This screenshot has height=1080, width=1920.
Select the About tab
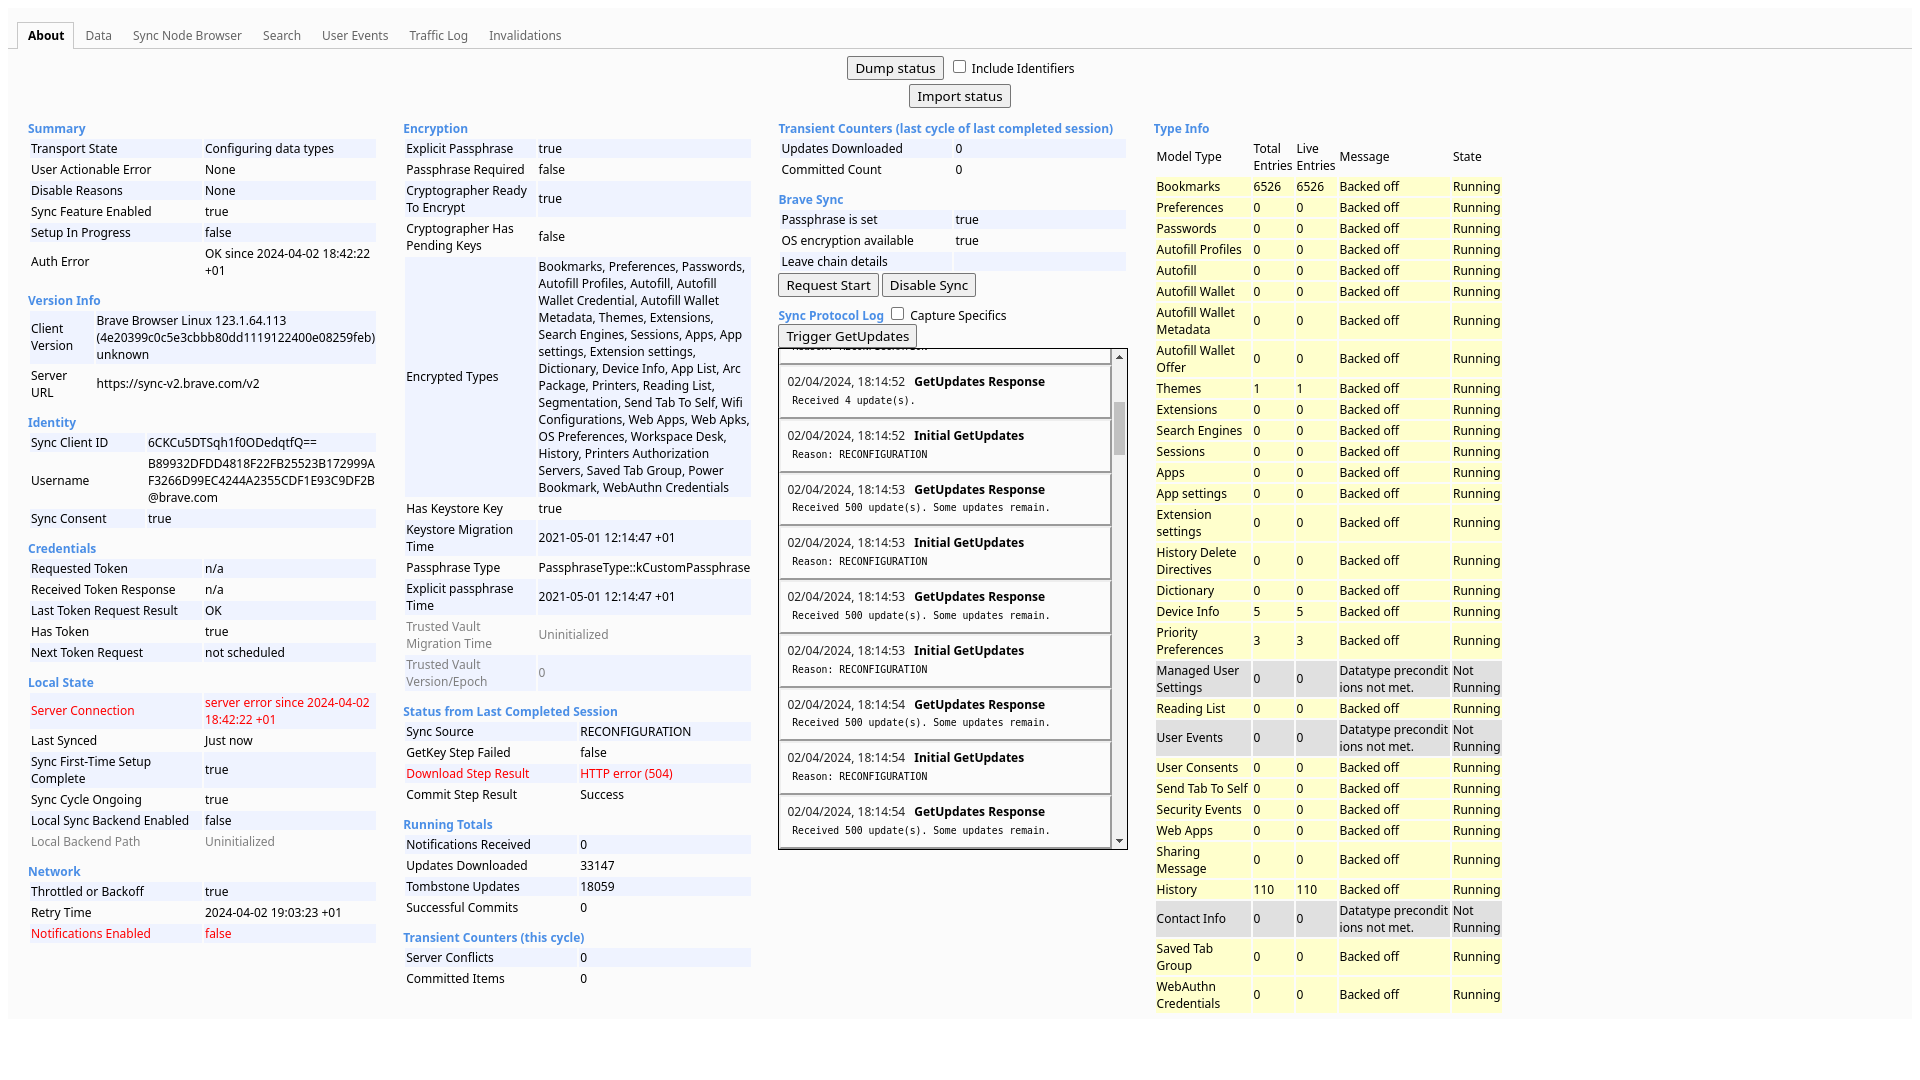point(46,35)
